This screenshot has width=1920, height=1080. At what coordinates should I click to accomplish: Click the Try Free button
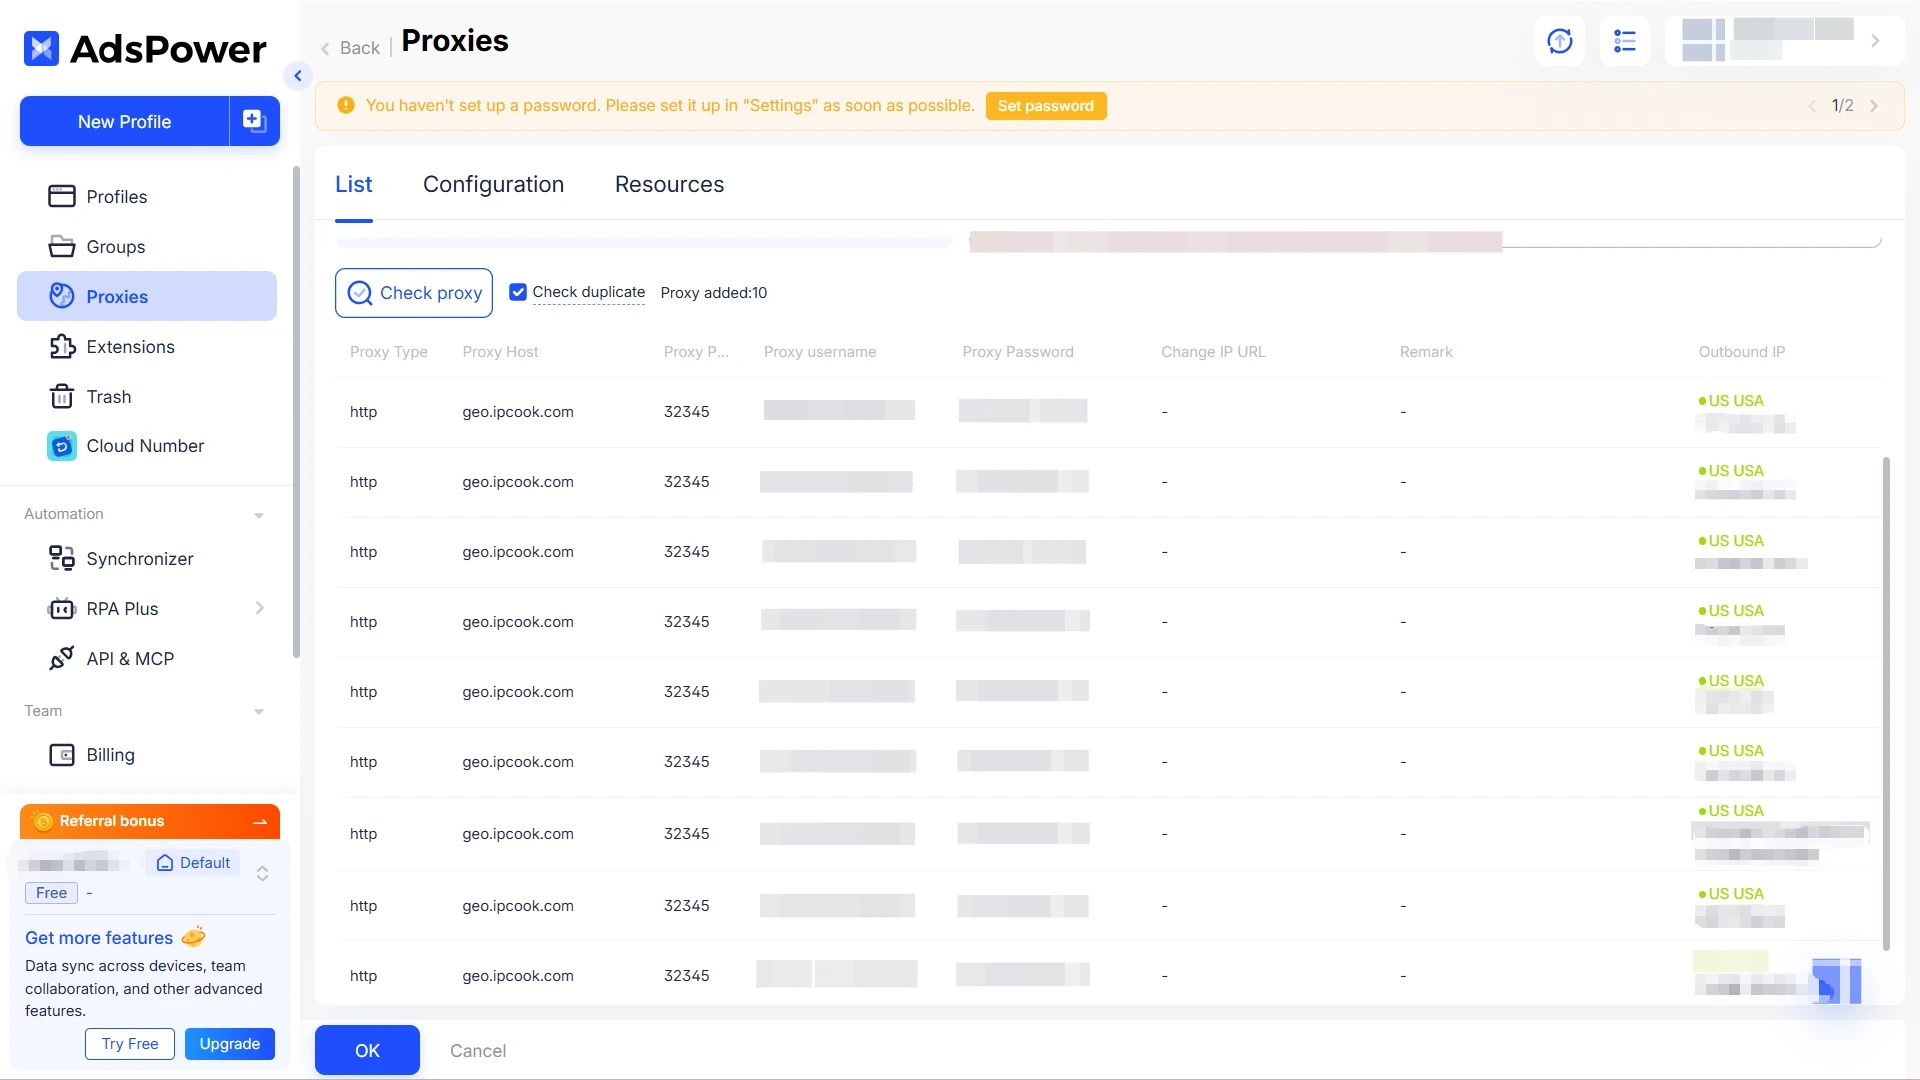[x=129, y=1043]
